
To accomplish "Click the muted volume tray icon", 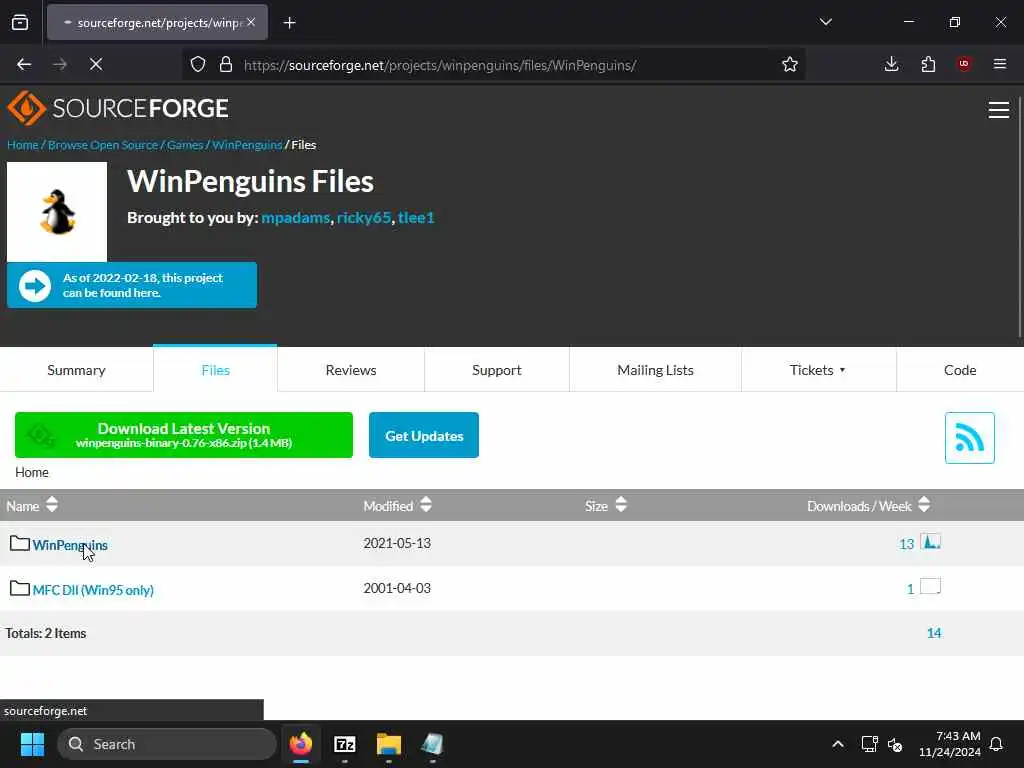I will 895,744.
